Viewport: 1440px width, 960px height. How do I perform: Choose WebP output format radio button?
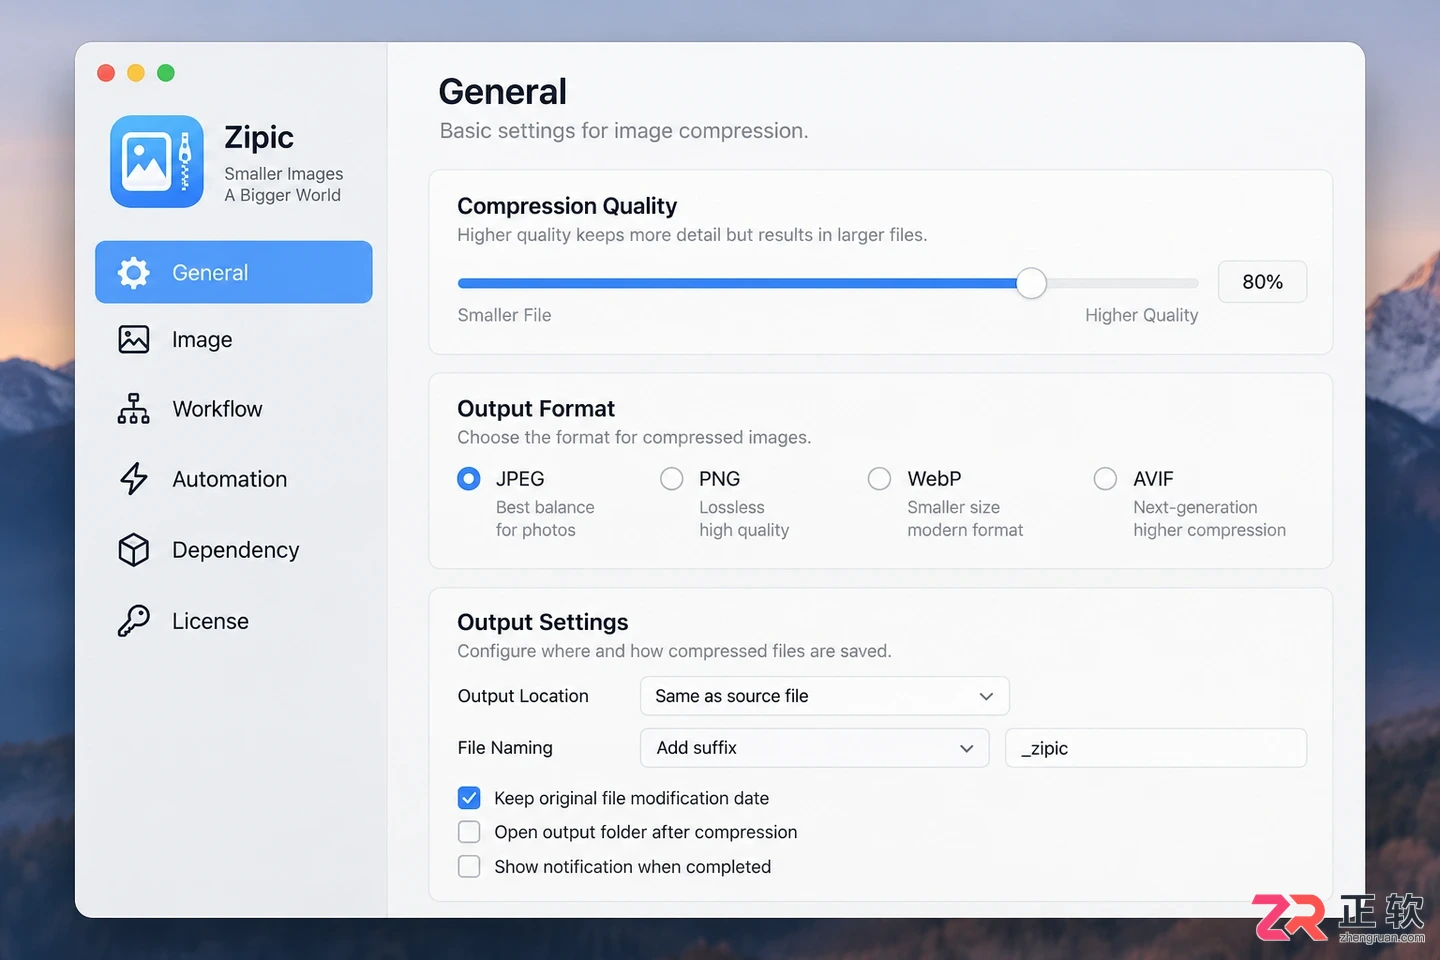click(x=880, y=479)
